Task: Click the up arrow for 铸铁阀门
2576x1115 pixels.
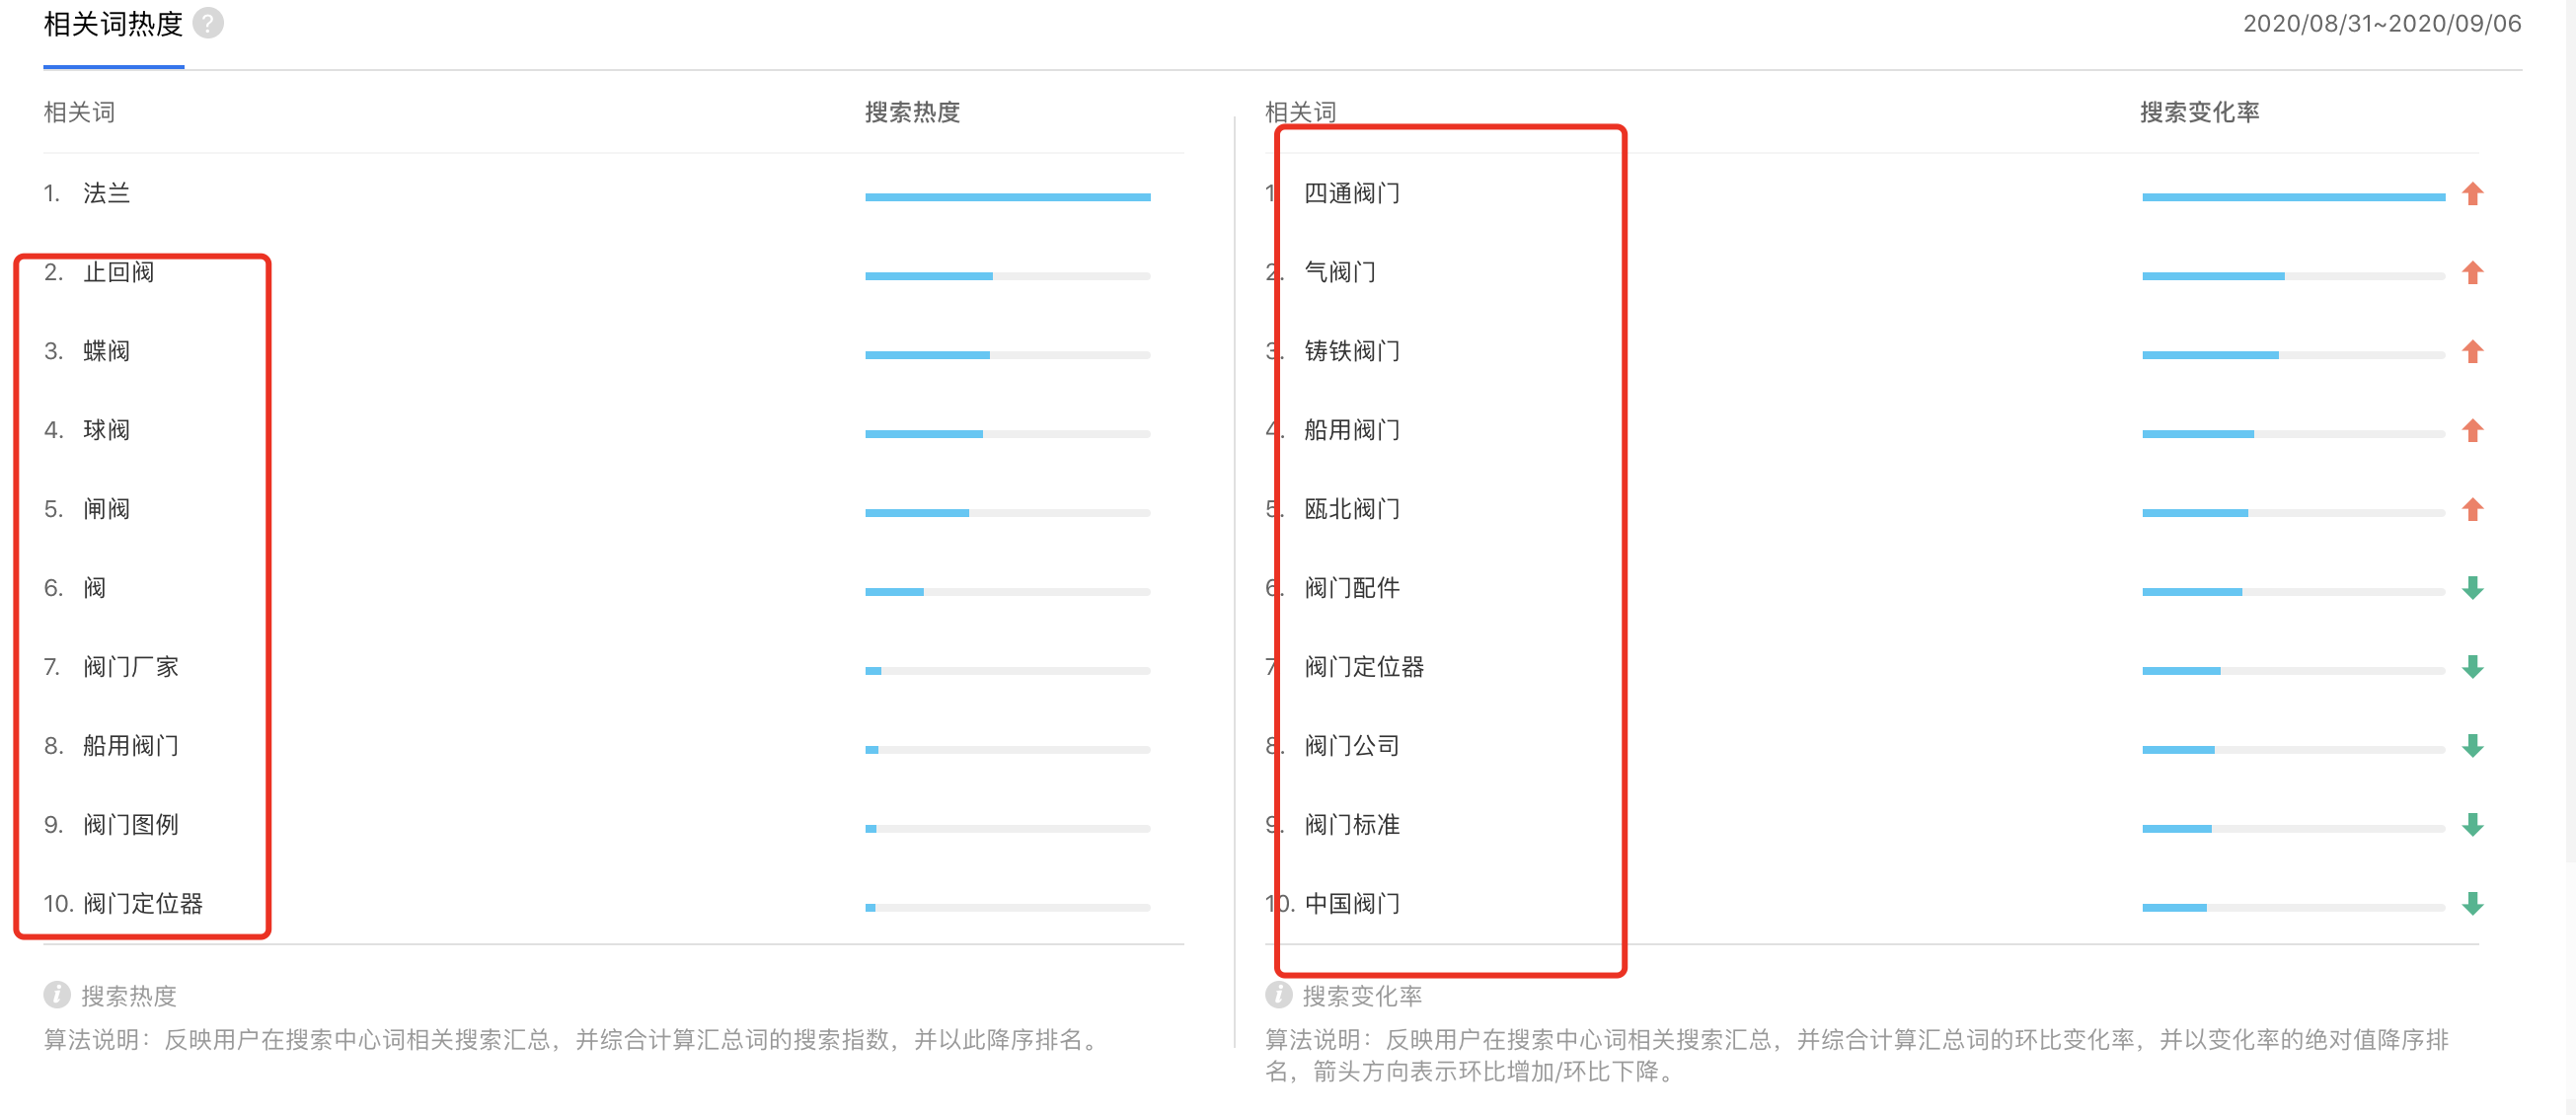Action: pyautogui.click(x=2472, y=351)
